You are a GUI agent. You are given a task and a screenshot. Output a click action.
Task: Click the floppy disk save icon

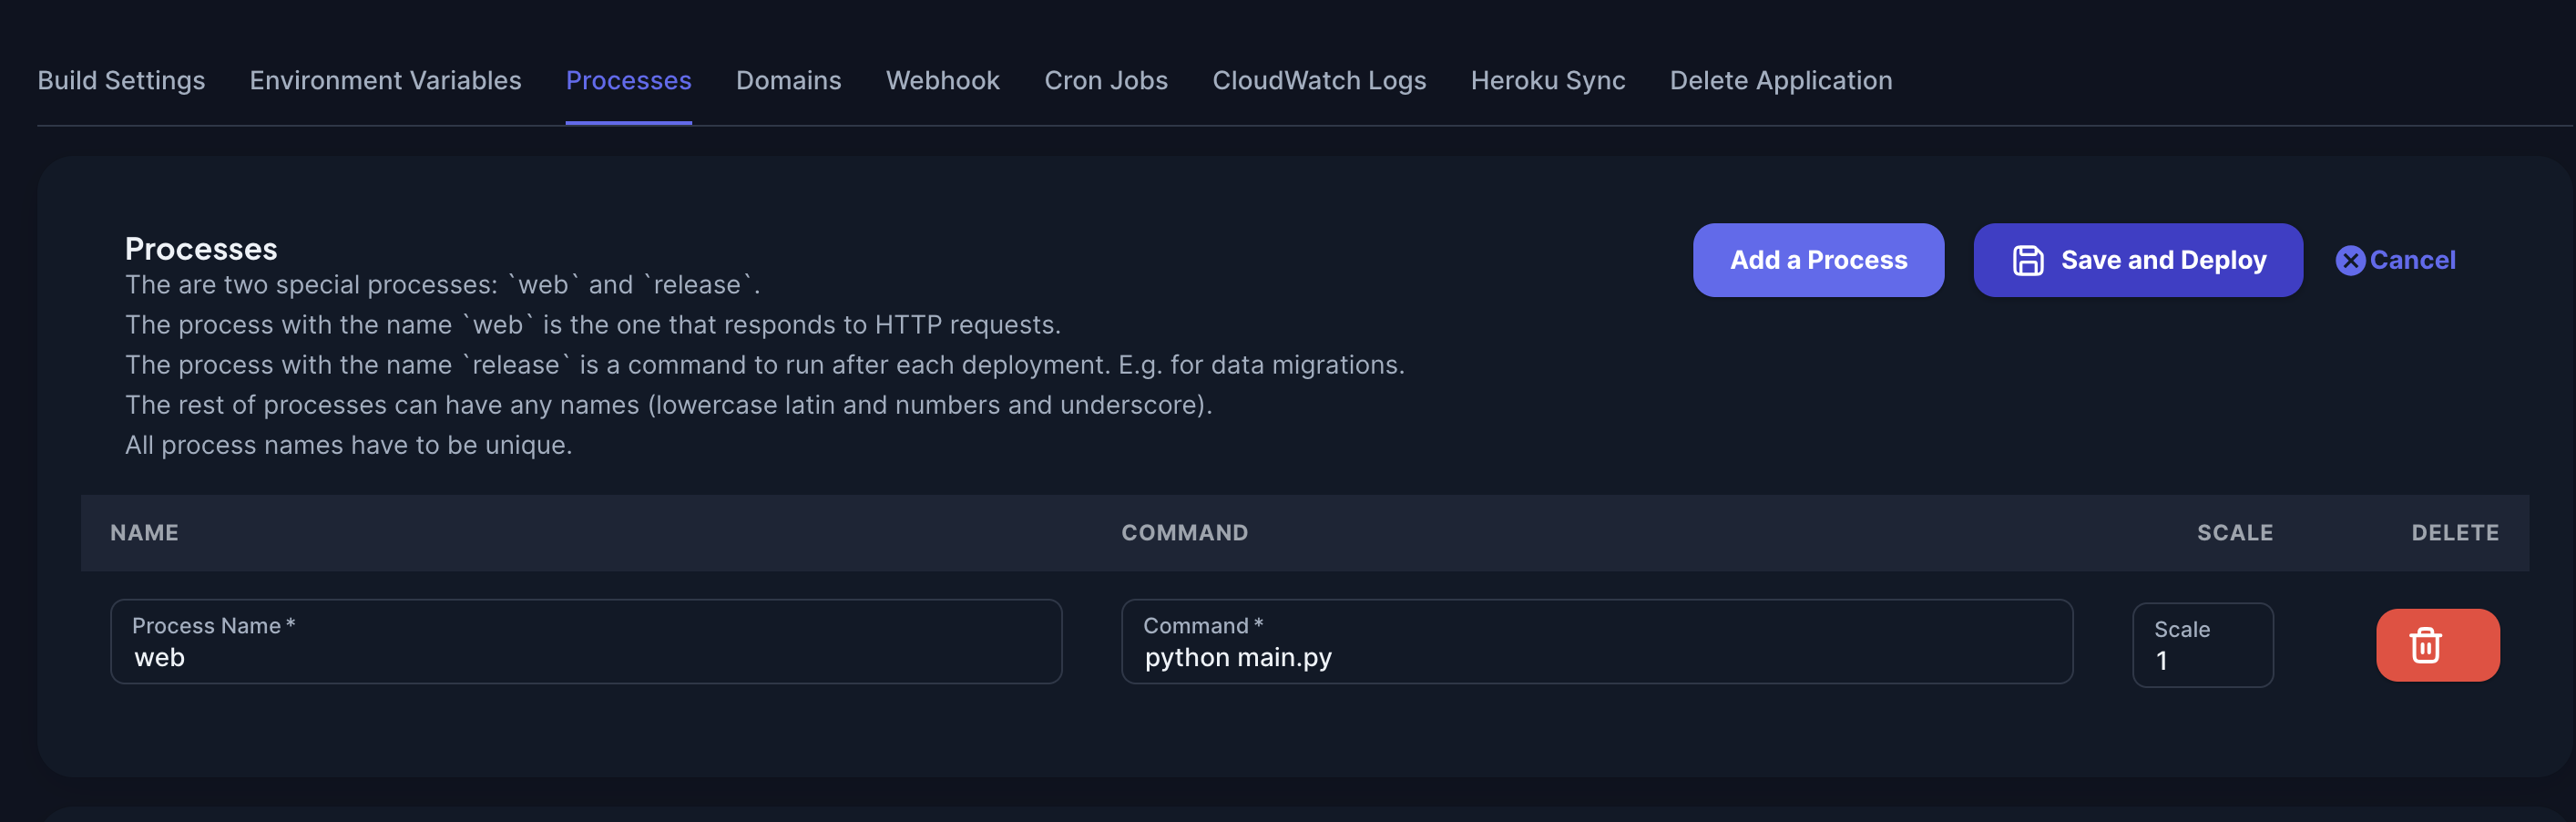pyautogui.click(x=2027, y=260)
